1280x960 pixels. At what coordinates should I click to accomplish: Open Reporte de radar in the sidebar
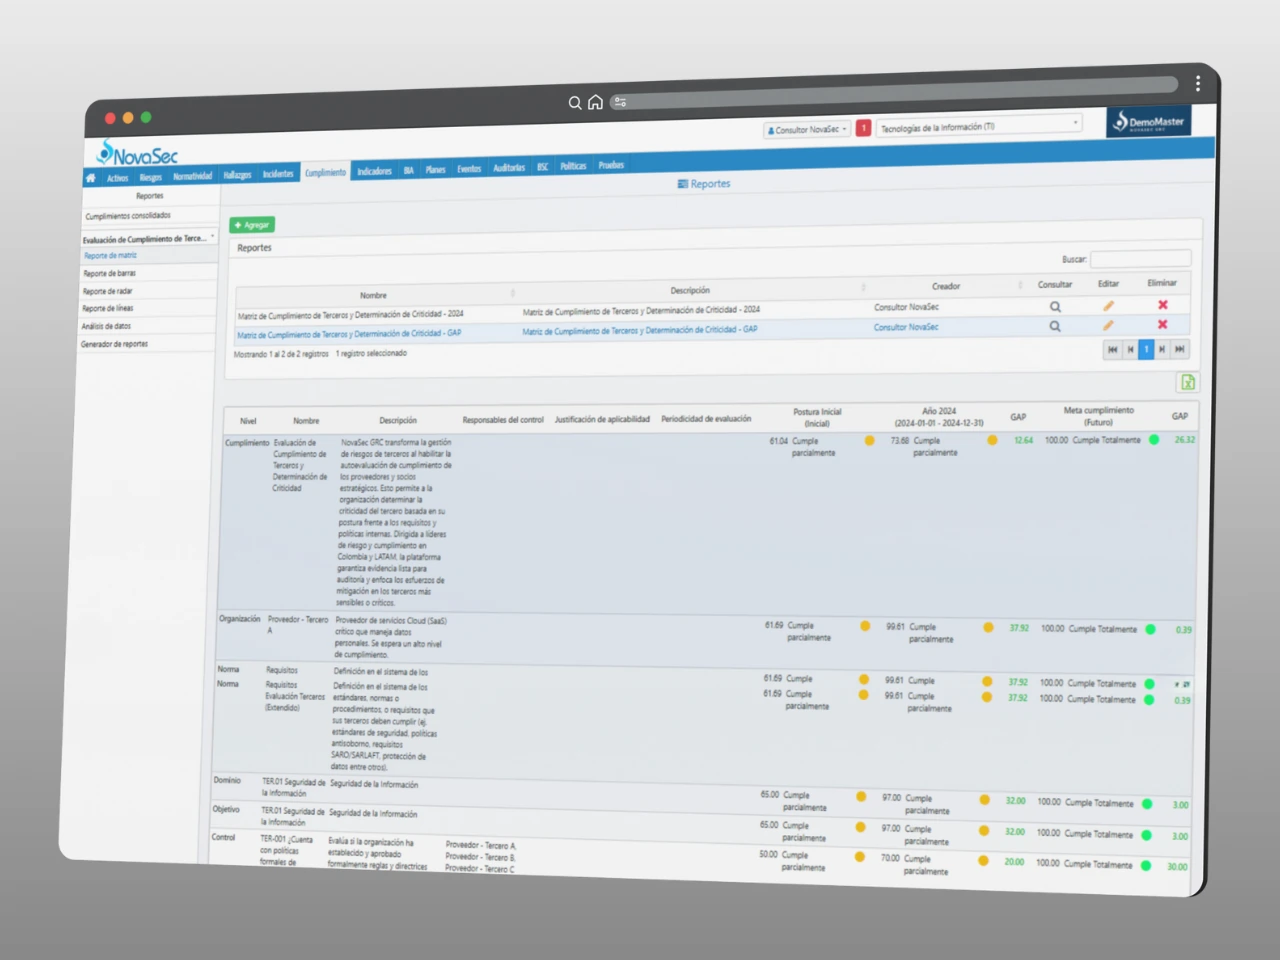(x=108, y=291)
